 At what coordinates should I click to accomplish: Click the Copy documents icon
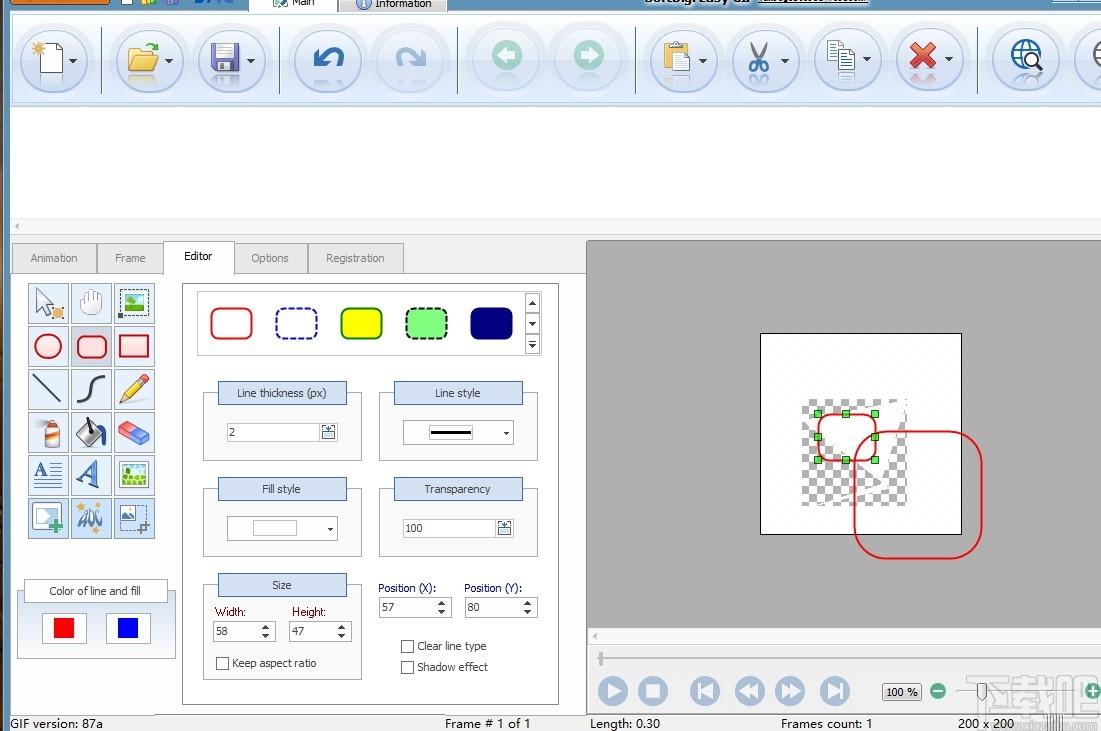click(x=840, y=56)
